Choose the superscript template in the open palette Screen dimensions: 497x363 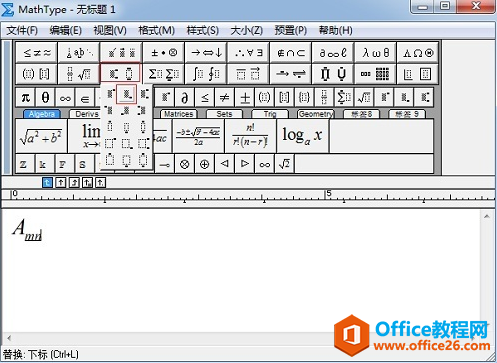click(110, 94)
